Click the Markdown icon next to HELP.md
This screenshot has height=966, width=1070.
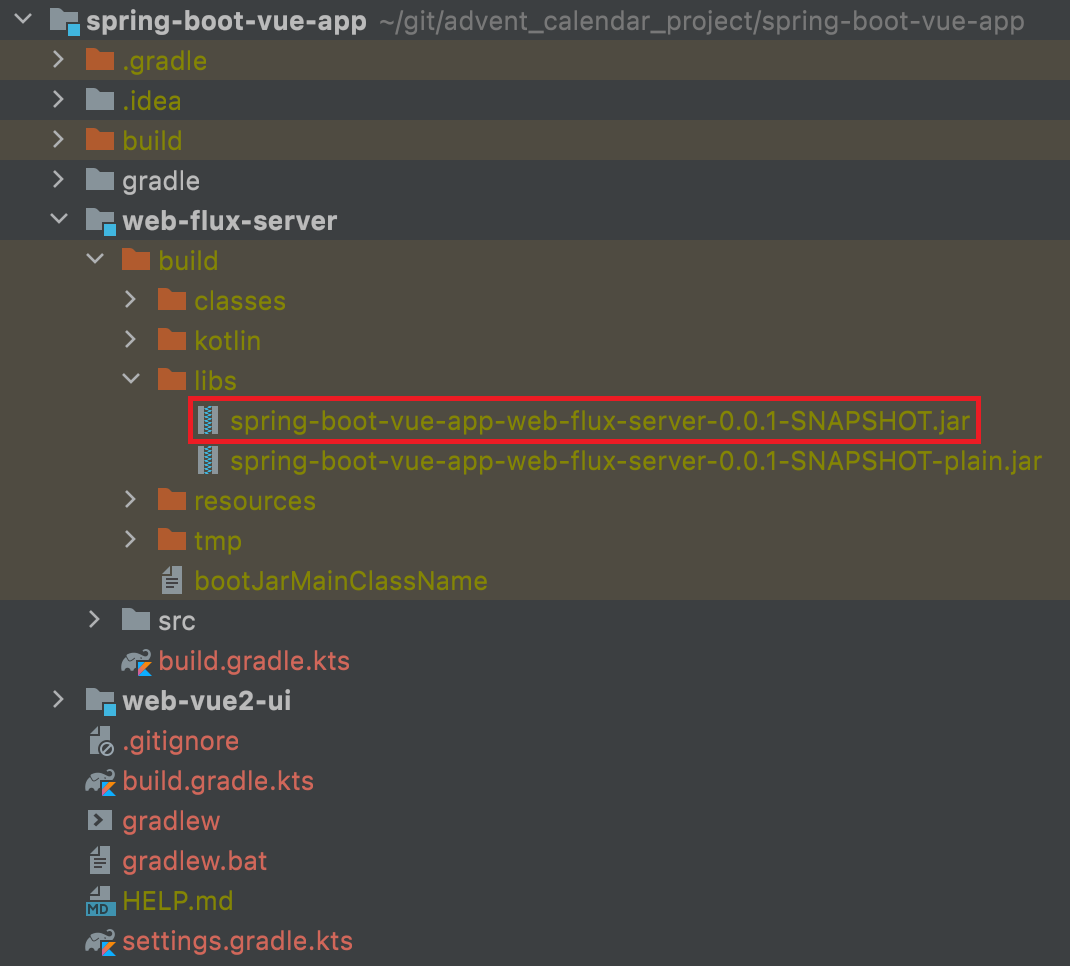[99, 900]
